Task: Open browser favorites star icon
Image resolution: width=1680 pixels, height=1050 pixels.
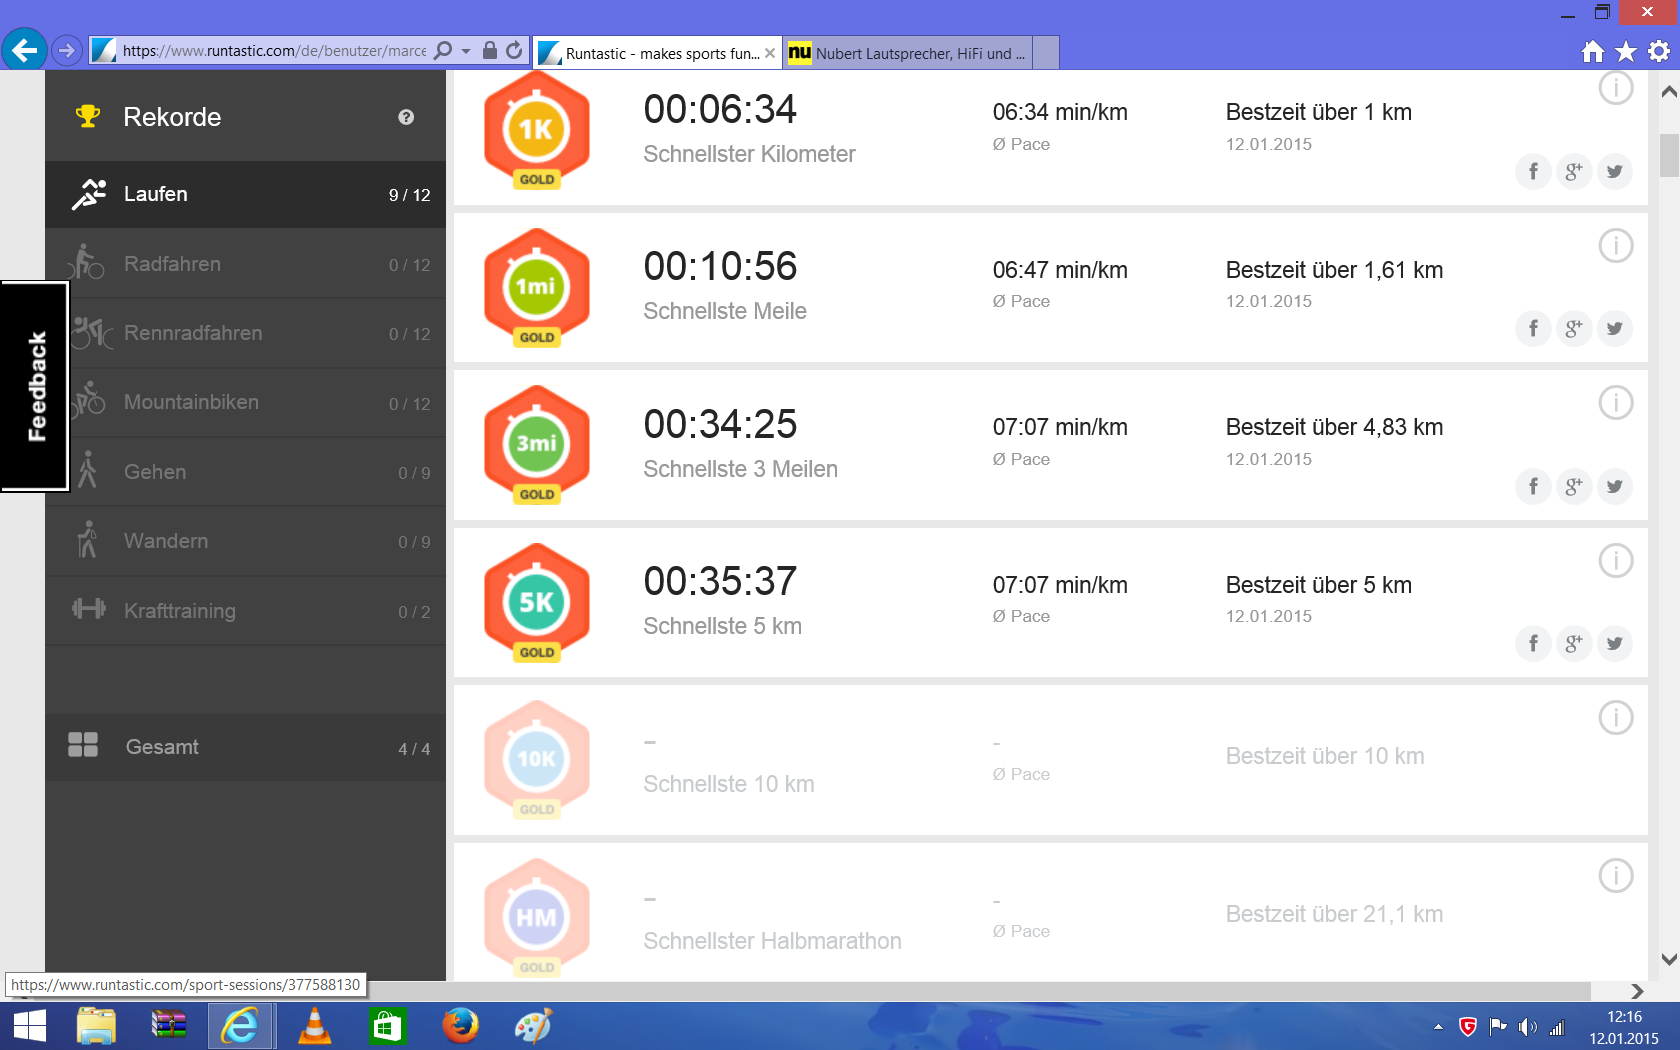Action: [1626, 51]
